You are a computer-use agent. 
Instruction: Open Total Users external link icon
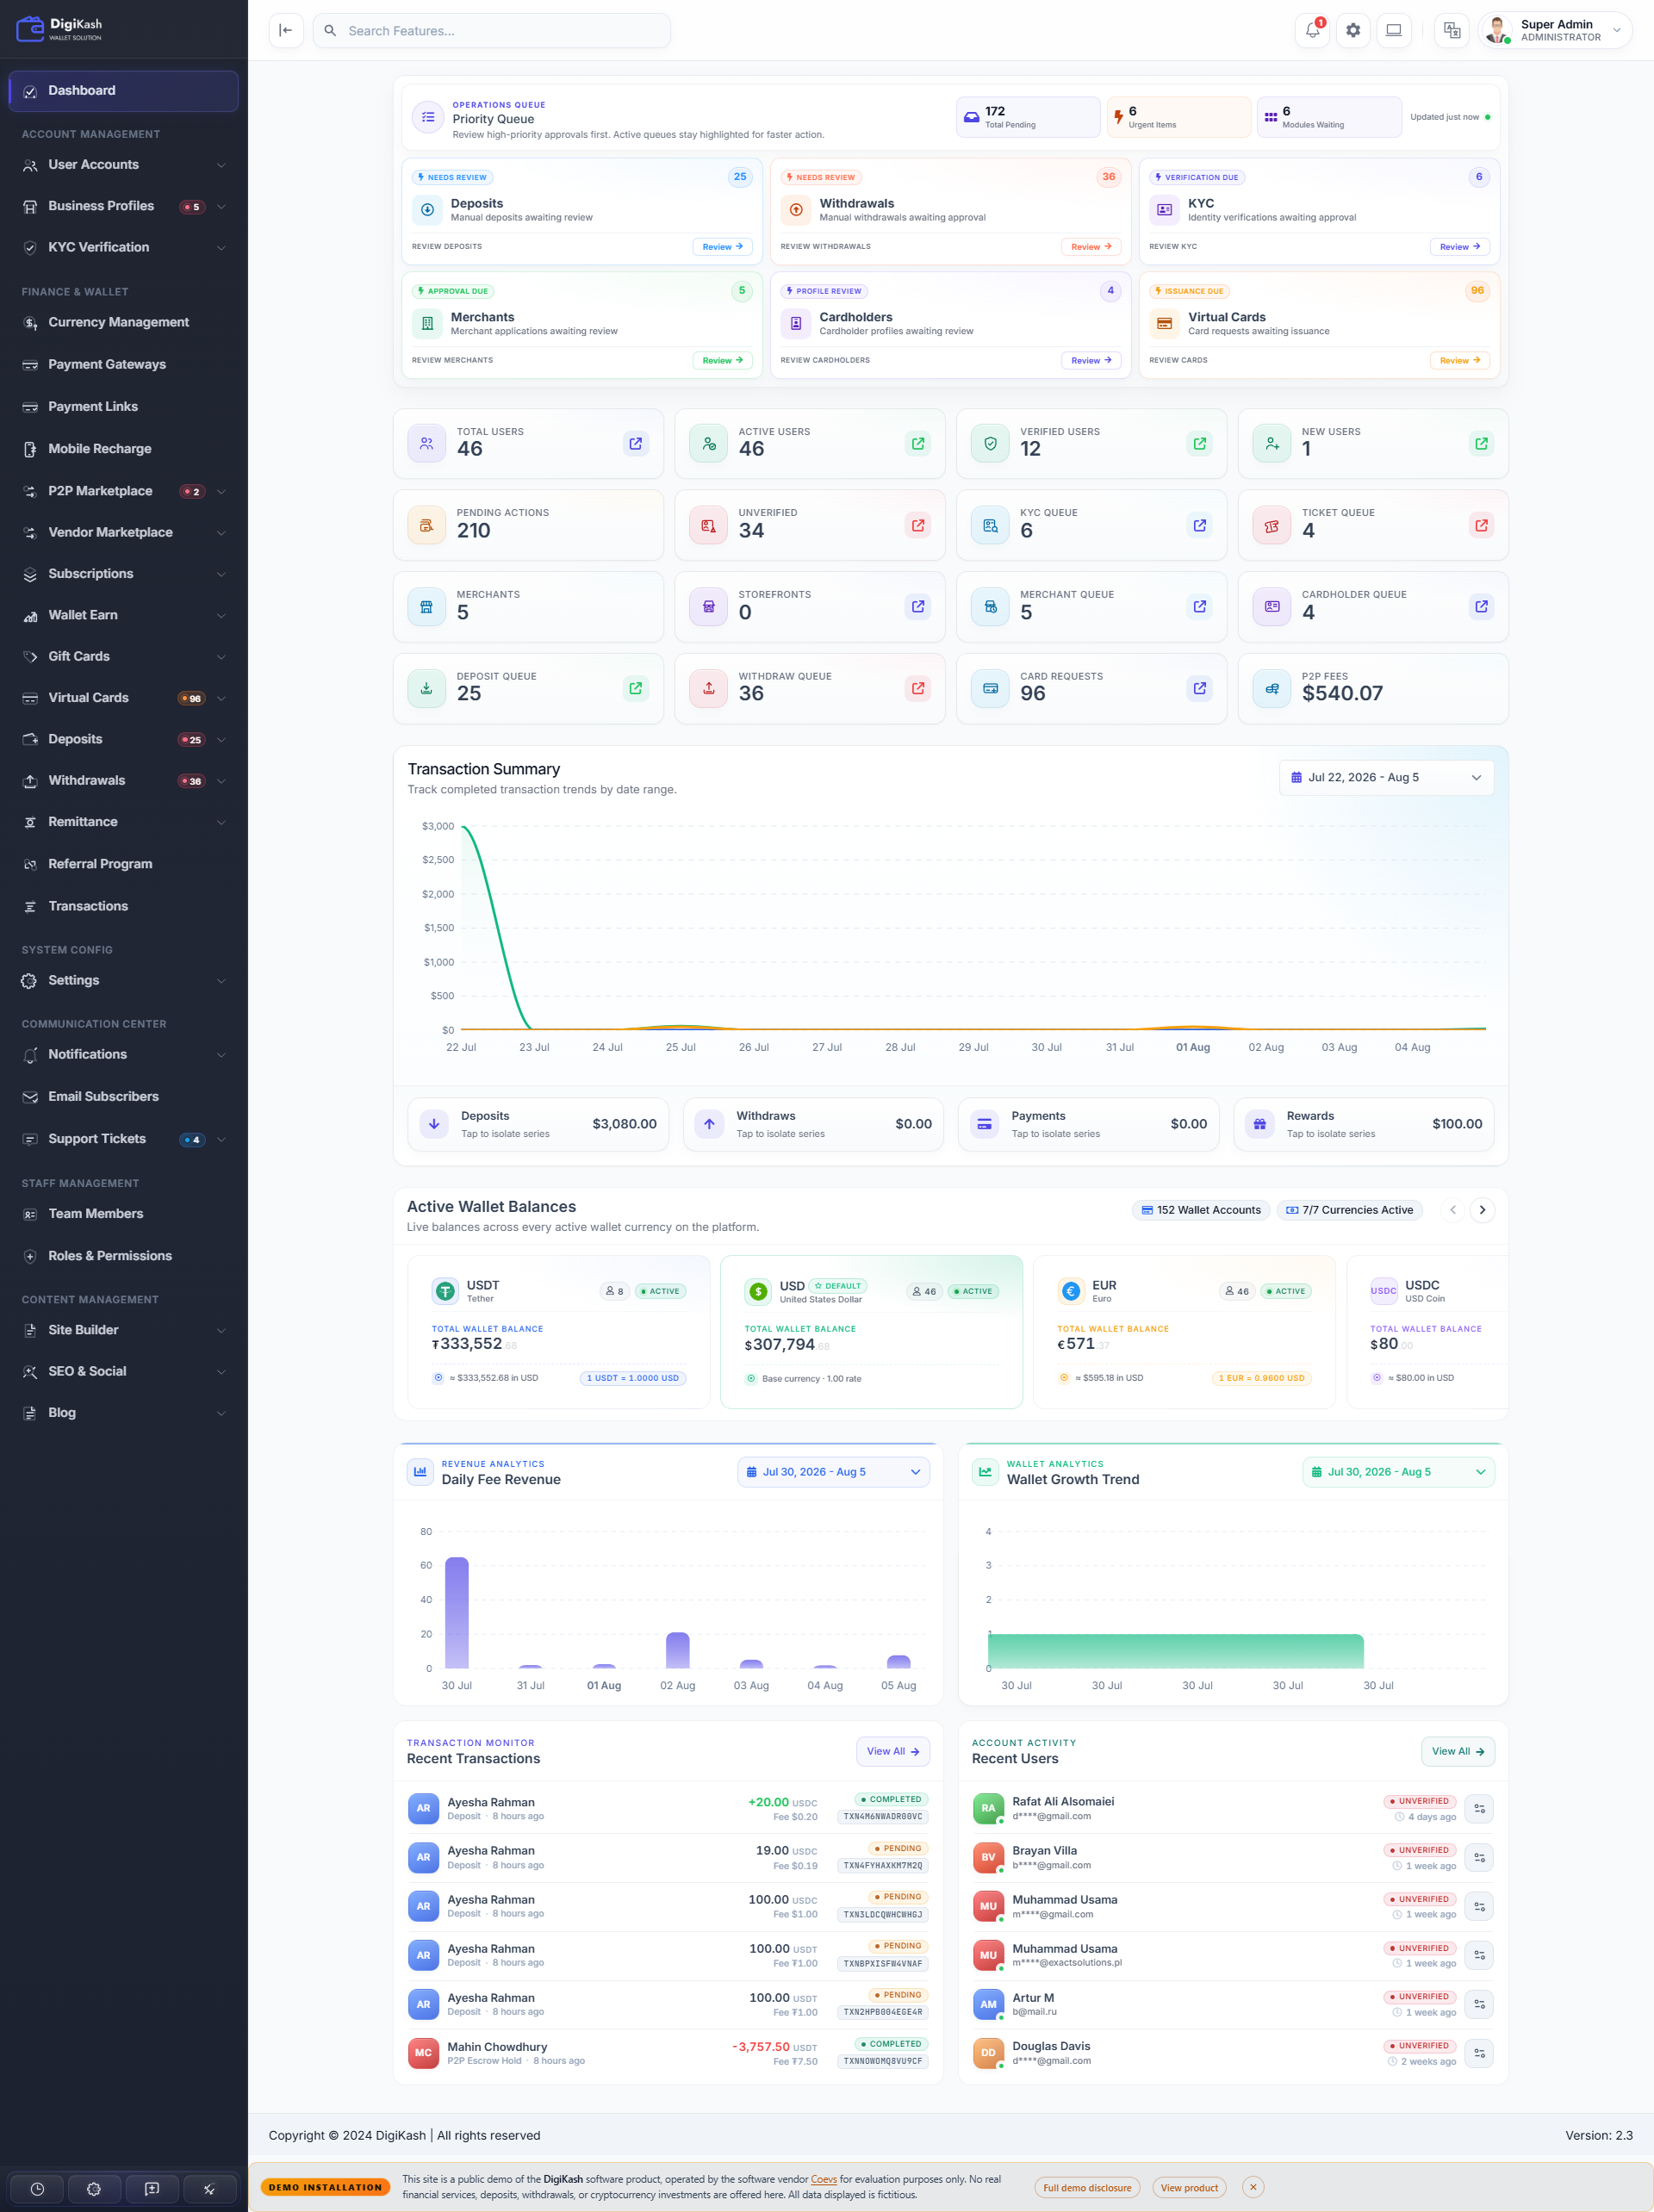point(636,444)
